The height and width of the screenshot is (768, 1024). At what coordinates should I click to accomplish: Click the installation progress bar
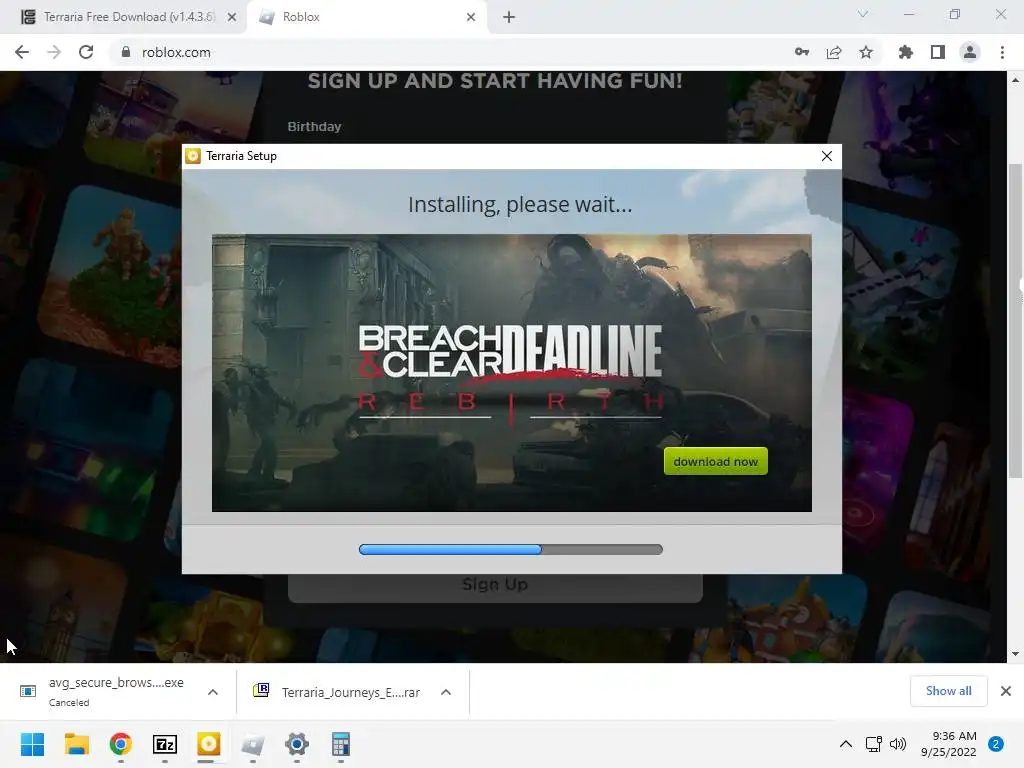[511, 549]
